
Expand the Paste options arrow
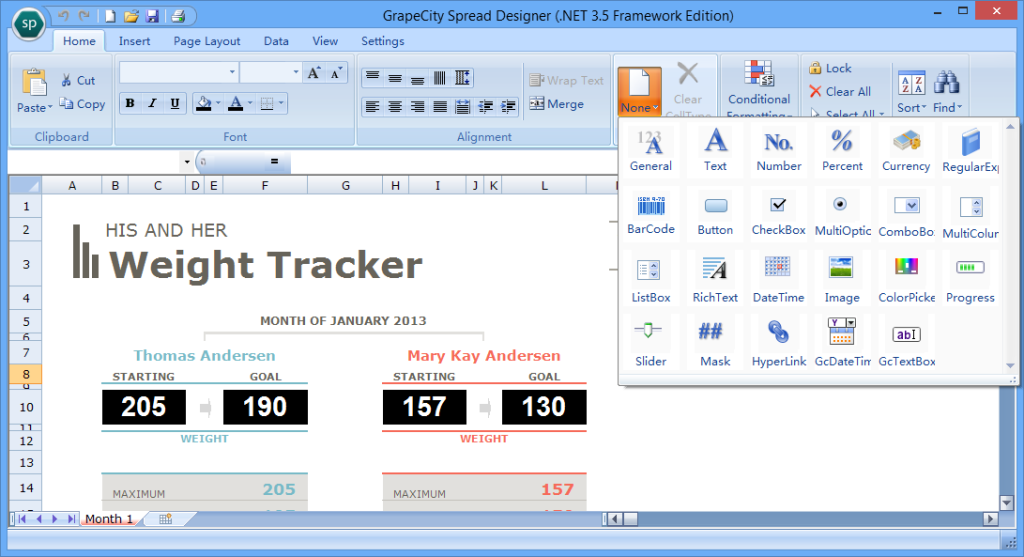point(50,108)
